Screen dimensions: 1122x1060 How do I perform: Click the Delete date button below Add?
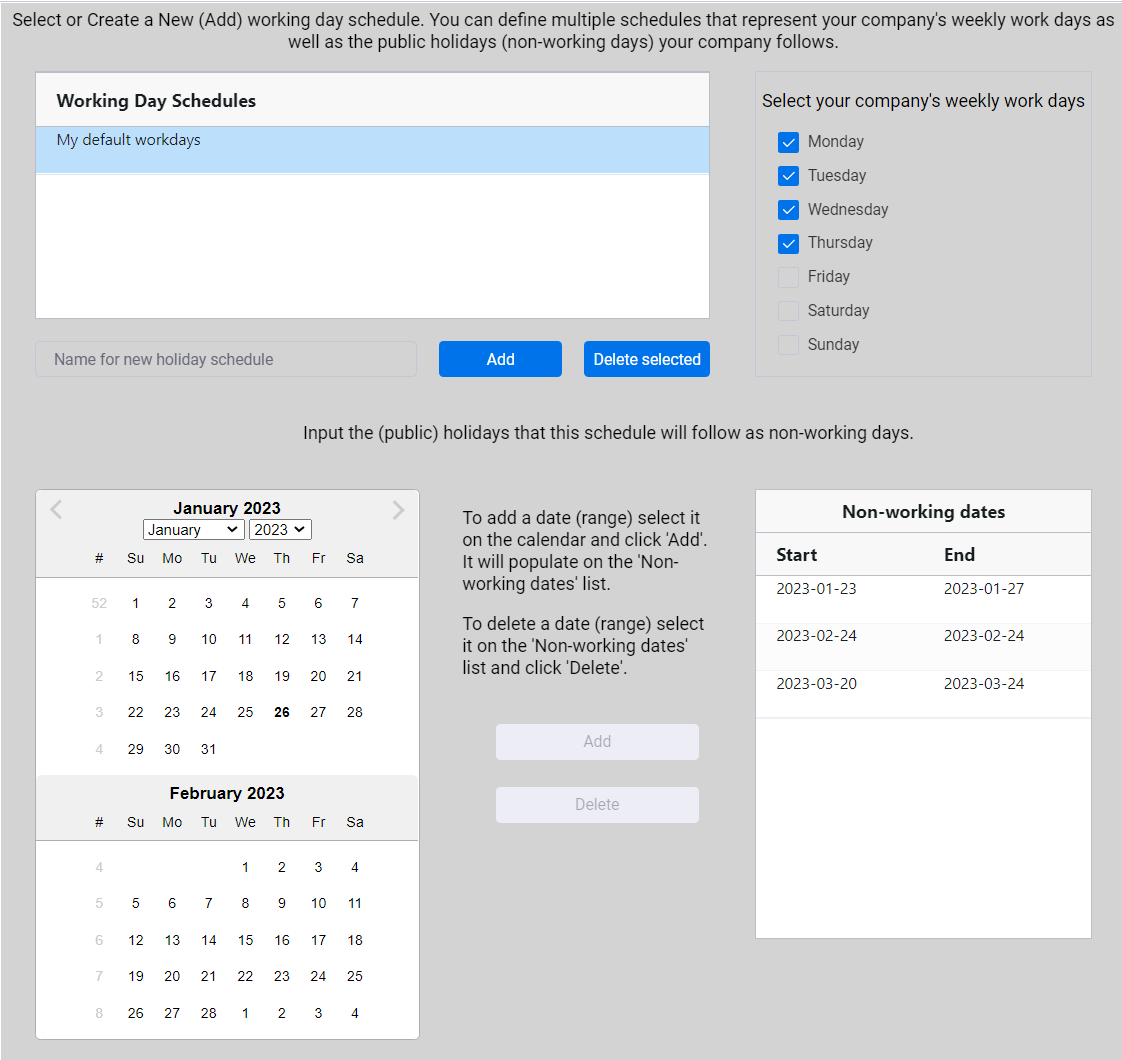click(x=597, y=805)
